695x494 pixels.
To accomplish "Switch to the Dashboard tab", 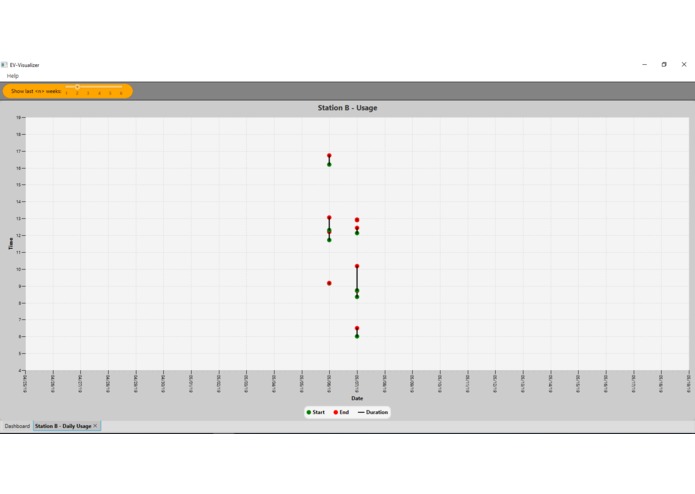I will coord(17,426).
